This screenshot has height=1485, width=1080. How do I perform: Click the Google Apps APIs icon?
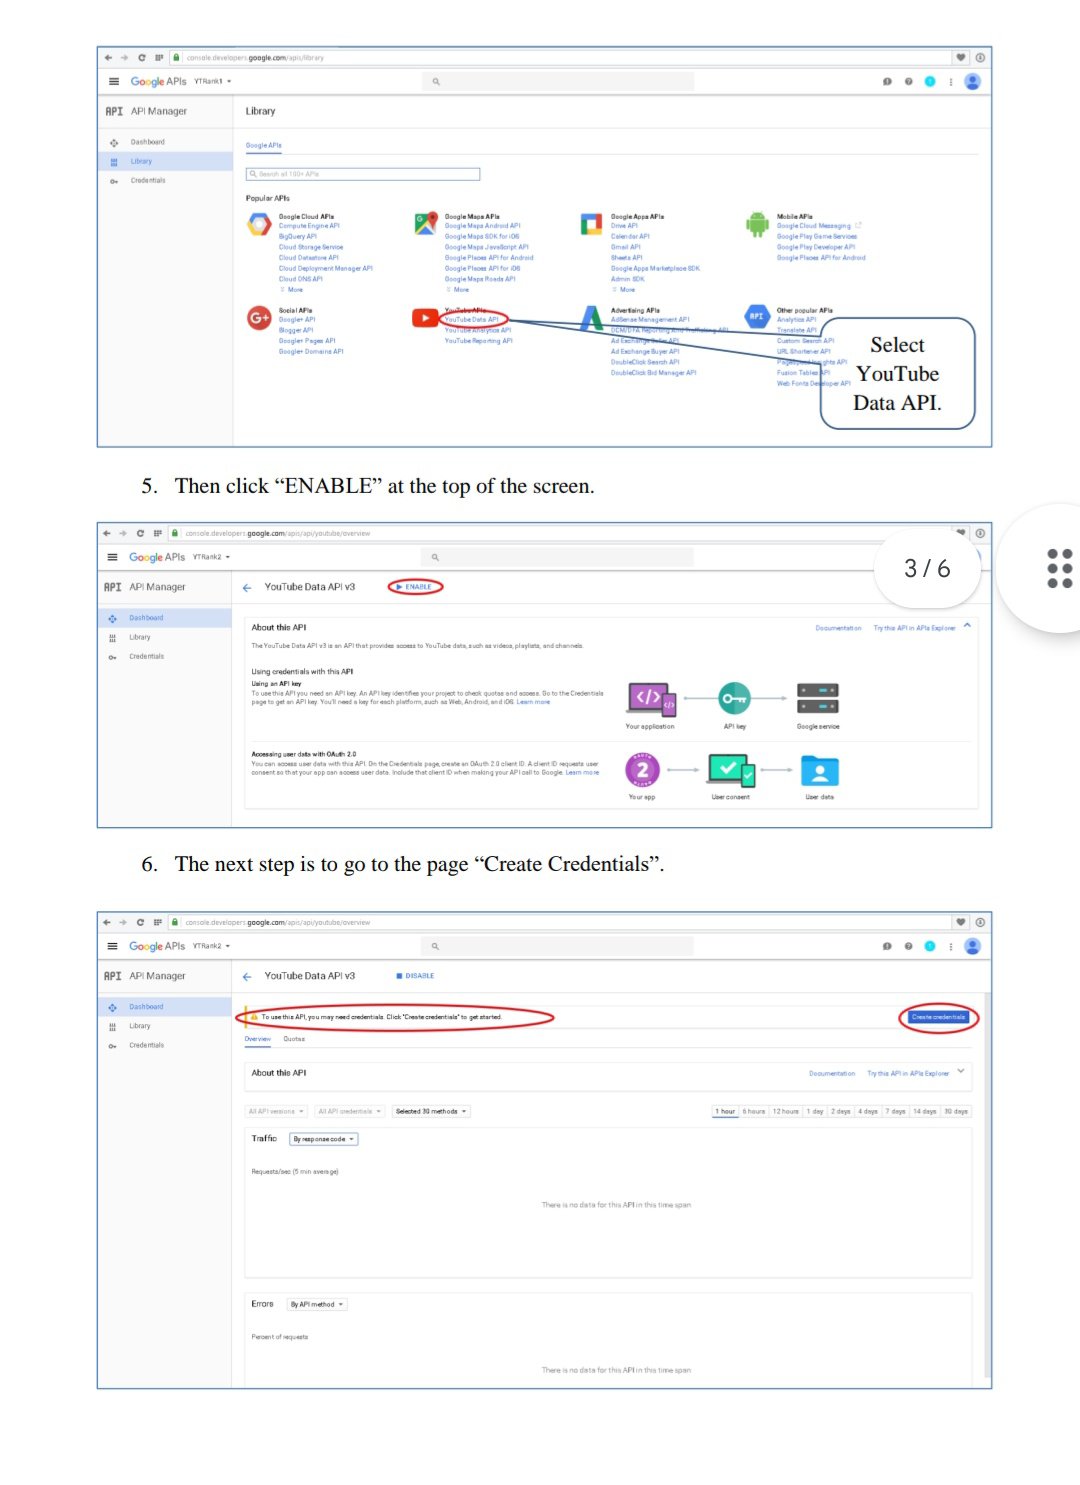point(591,224)
